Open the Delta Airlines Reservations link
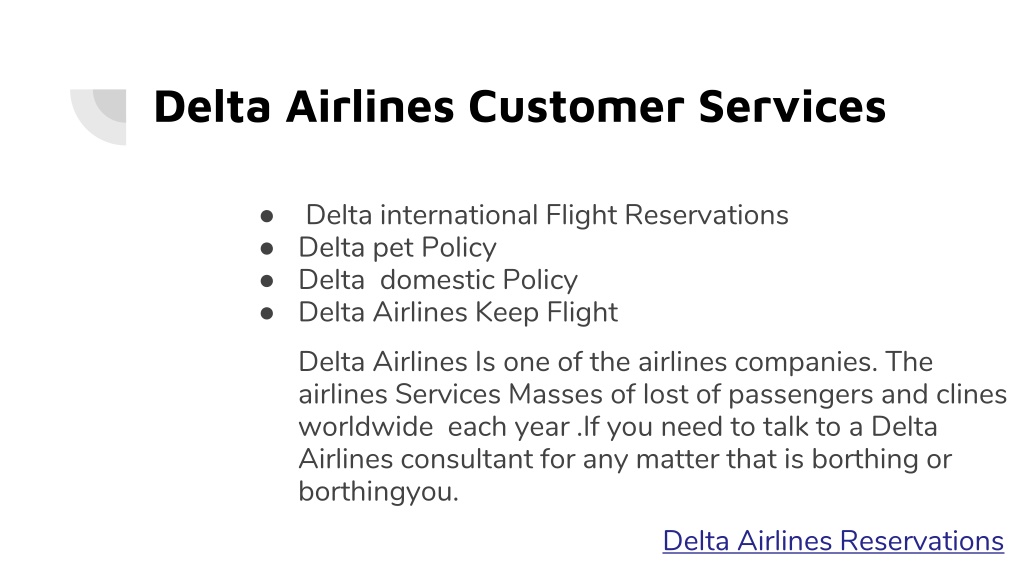The image size is (1024, 576). [833, 541]
